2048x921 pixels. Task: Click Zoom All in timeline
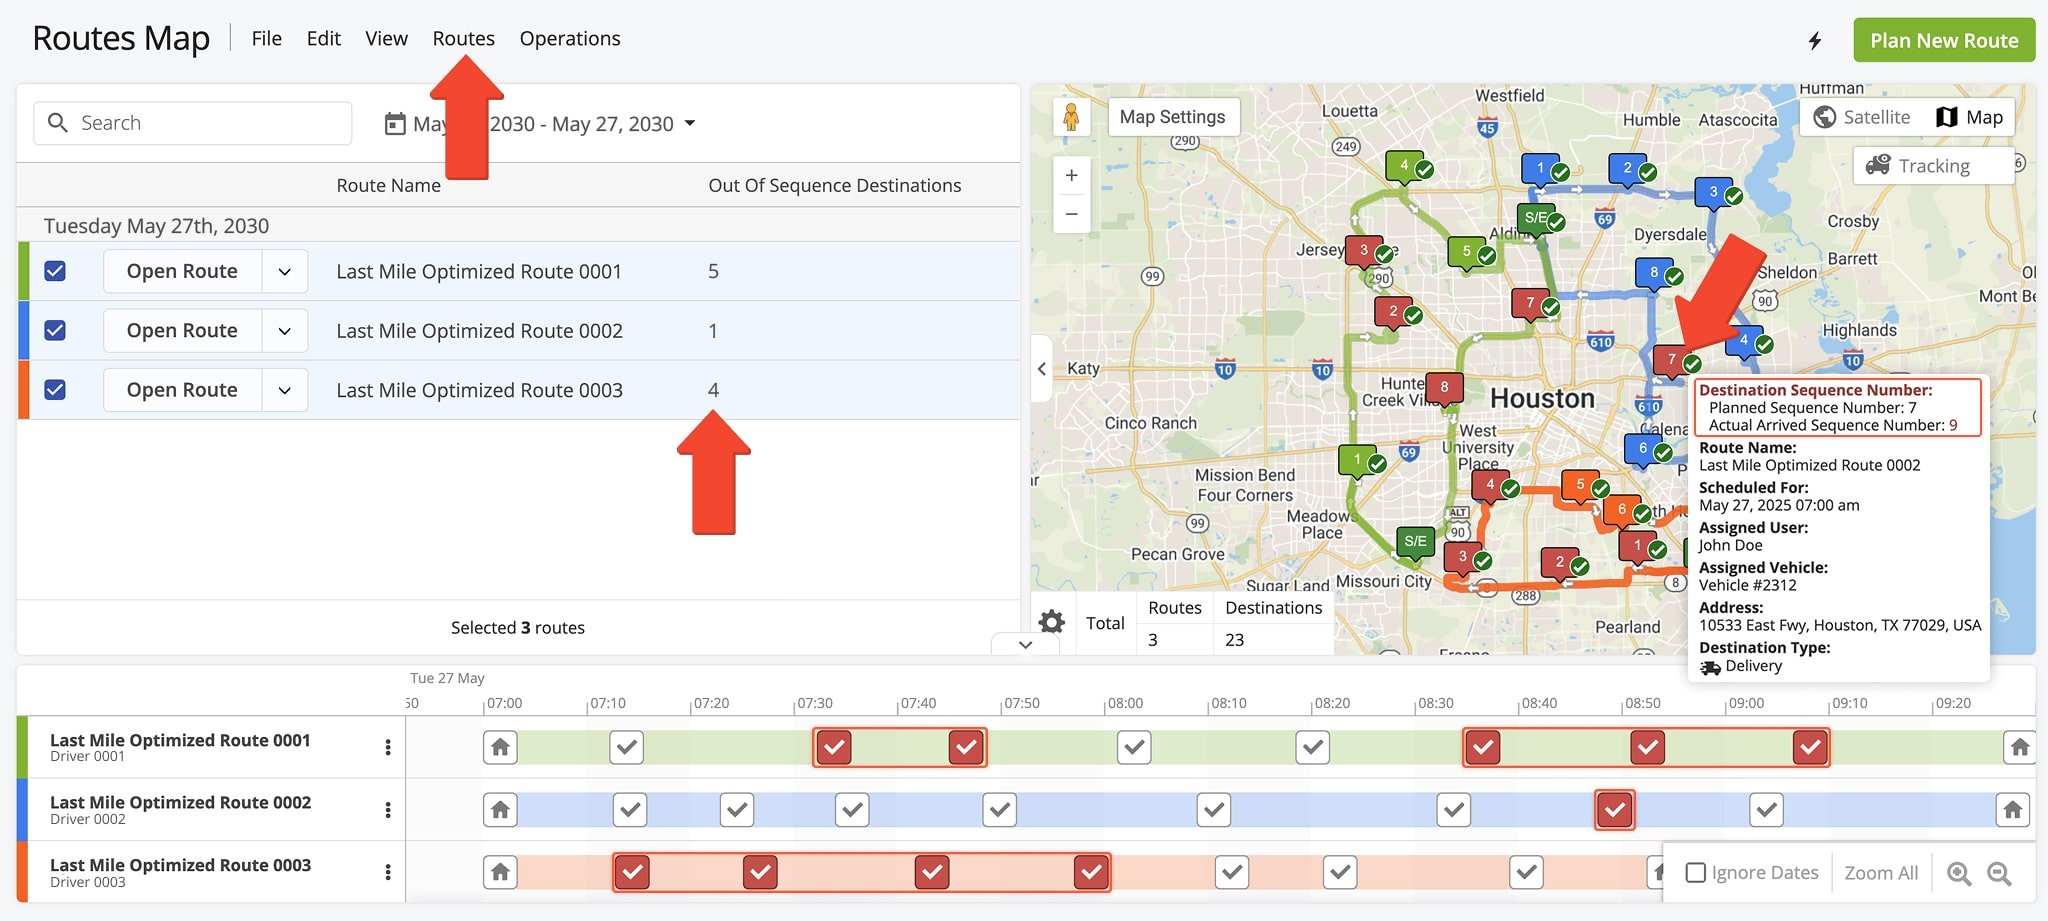coord(1881,872)
